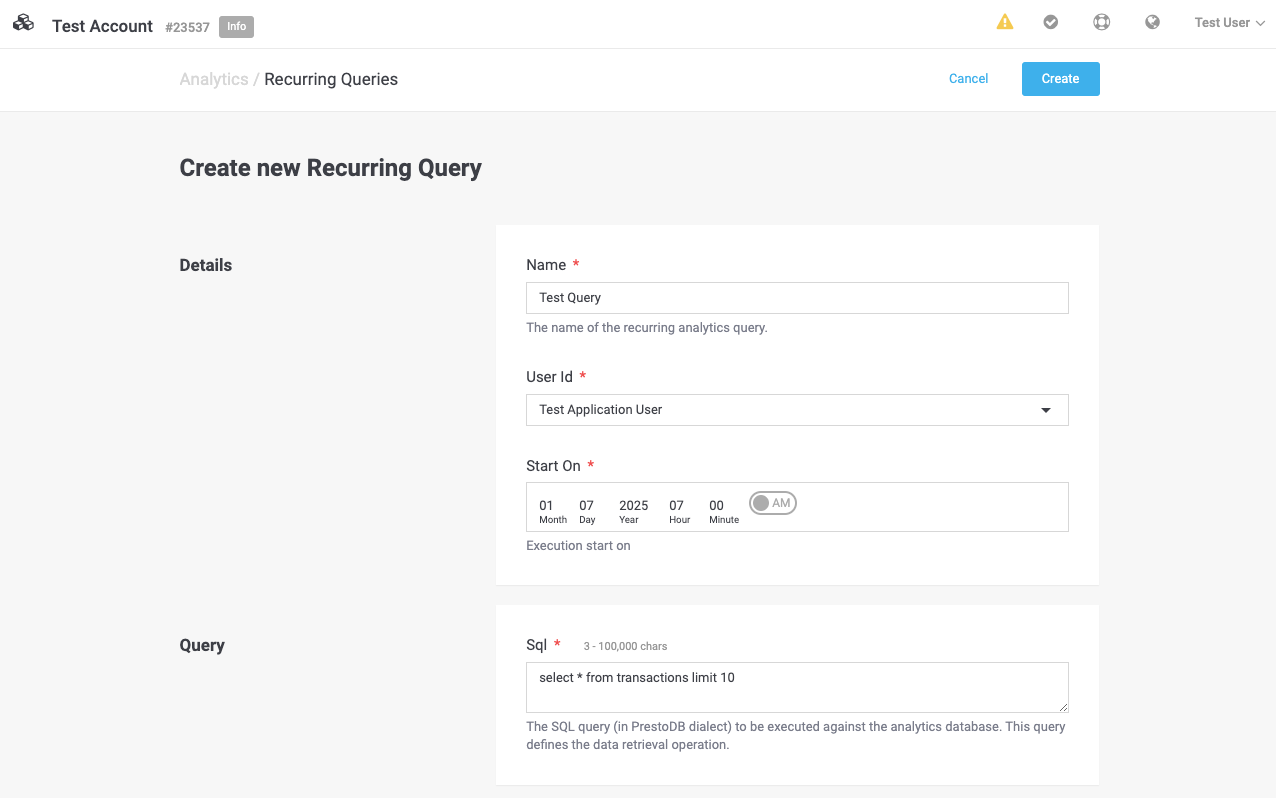Click the warning triangle alert icon
The height and width of the screenshot is (798, 1276).
(1005, 21)
